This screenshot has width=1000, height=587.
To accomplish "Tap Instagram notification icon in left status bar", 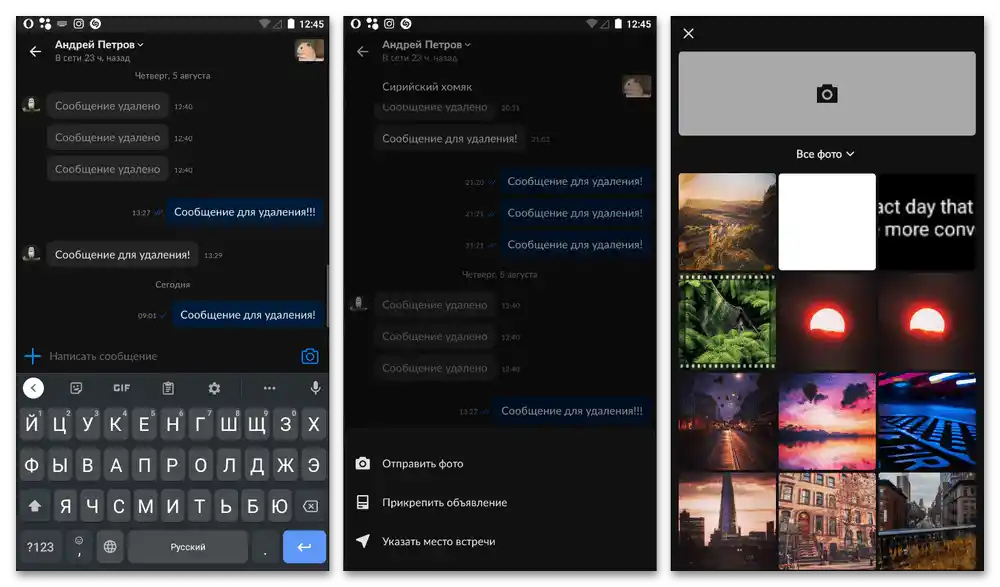I will pos(78,24).
